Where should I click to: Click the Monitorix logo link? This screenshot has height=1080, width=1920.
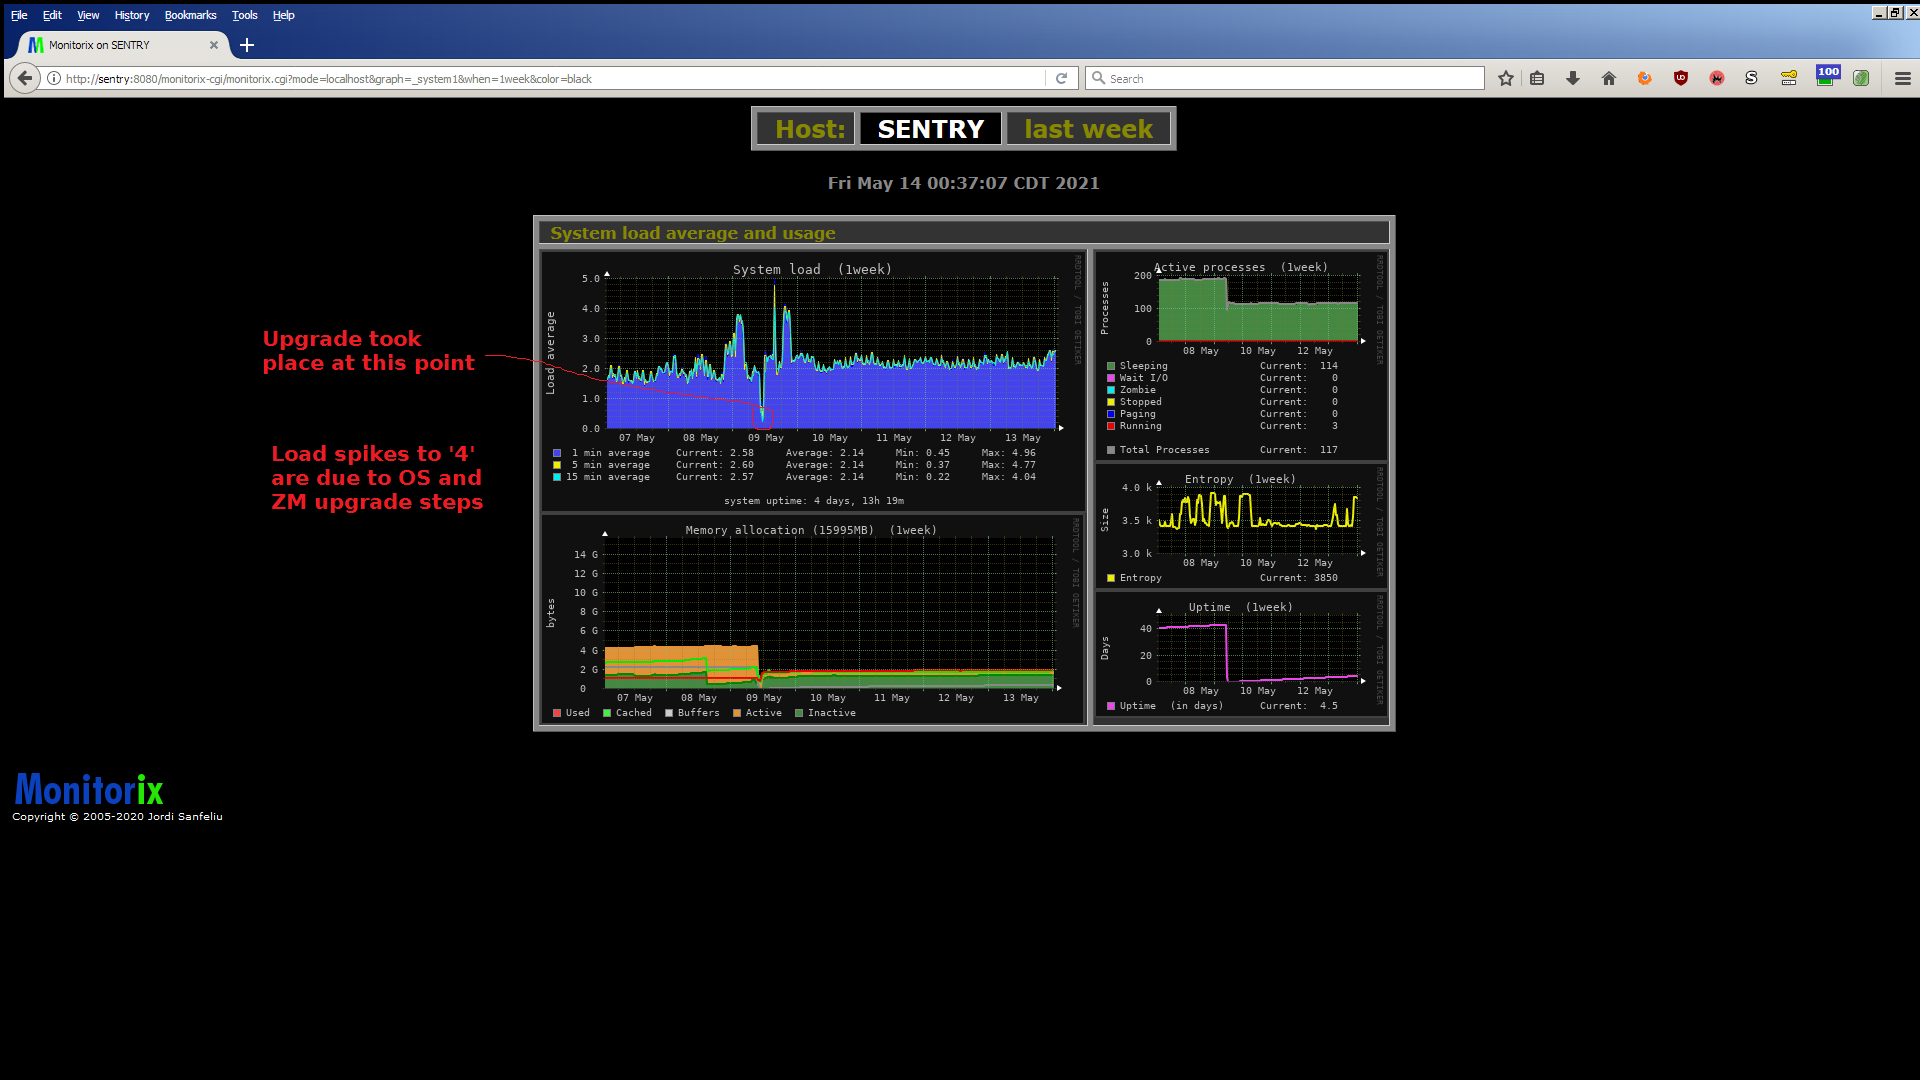click(89, 789)
